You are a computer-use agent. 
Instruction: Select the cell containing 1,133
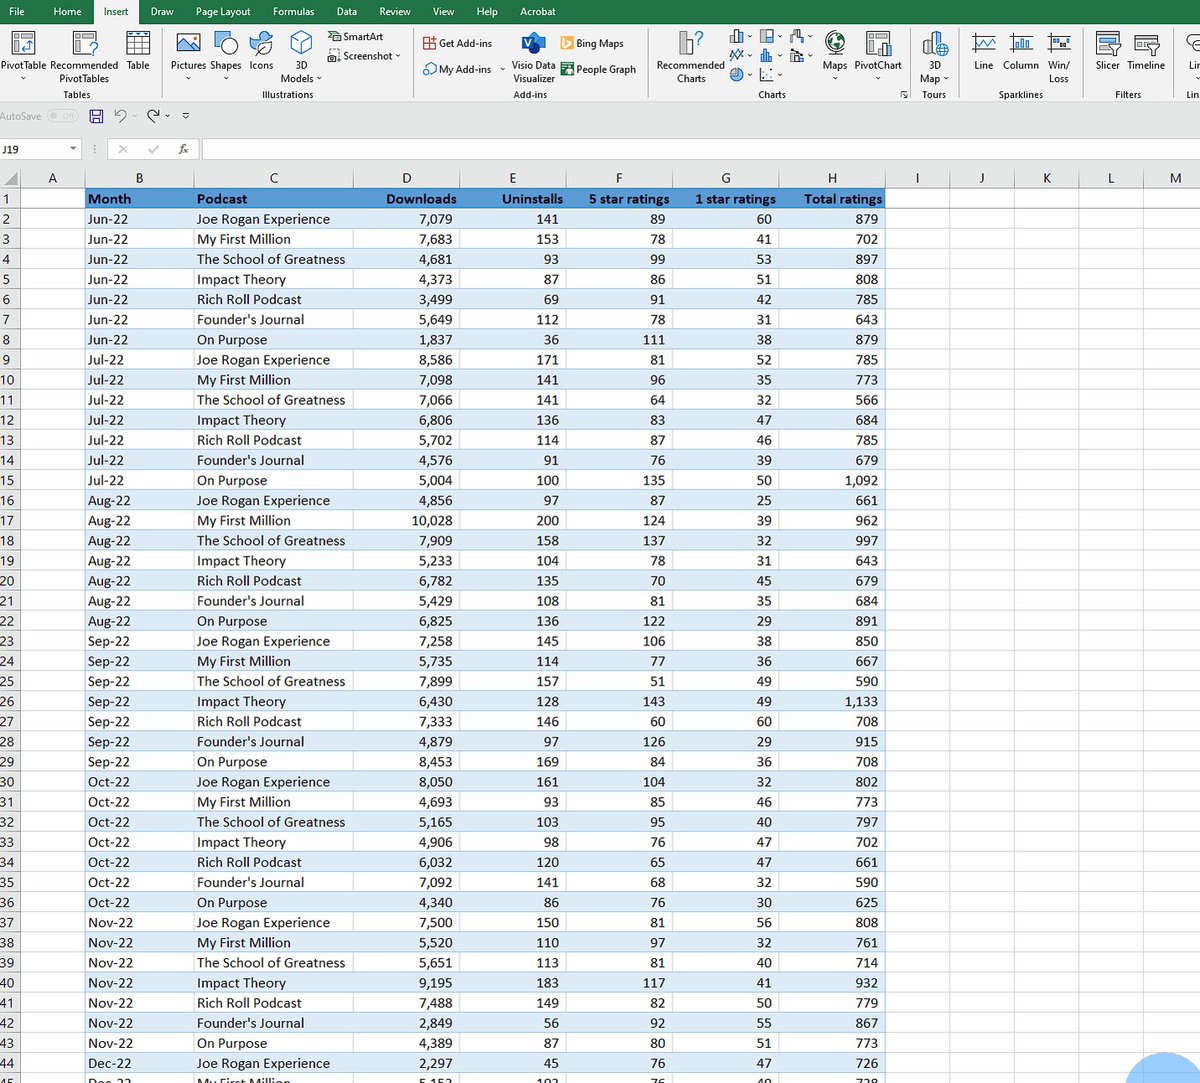[x=832, y=701]
